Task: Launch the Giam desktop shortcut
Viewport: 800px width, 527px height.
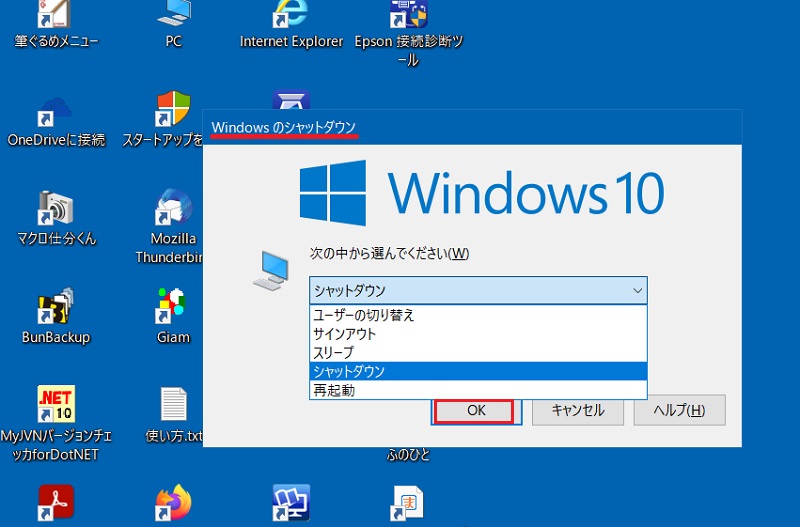Action: 172,316
